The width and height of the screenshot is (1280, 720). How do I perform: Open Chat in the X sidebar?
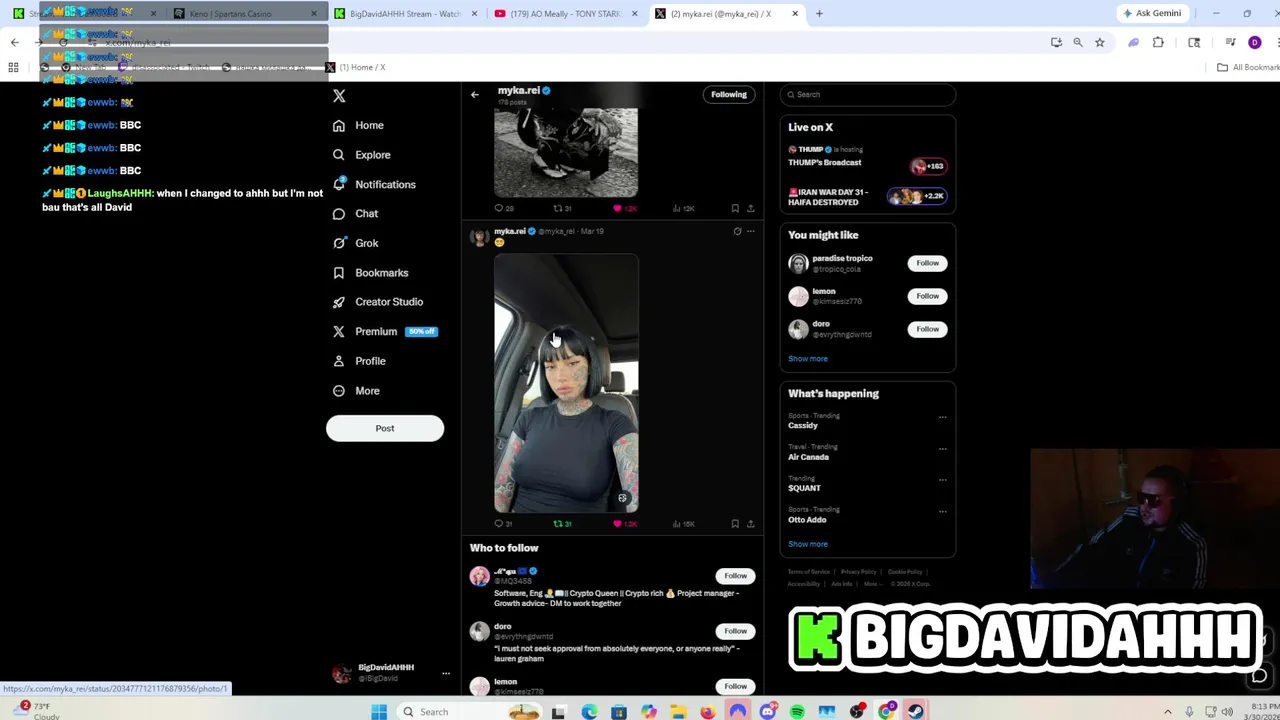pyautogui.click(x=355, y=214)
